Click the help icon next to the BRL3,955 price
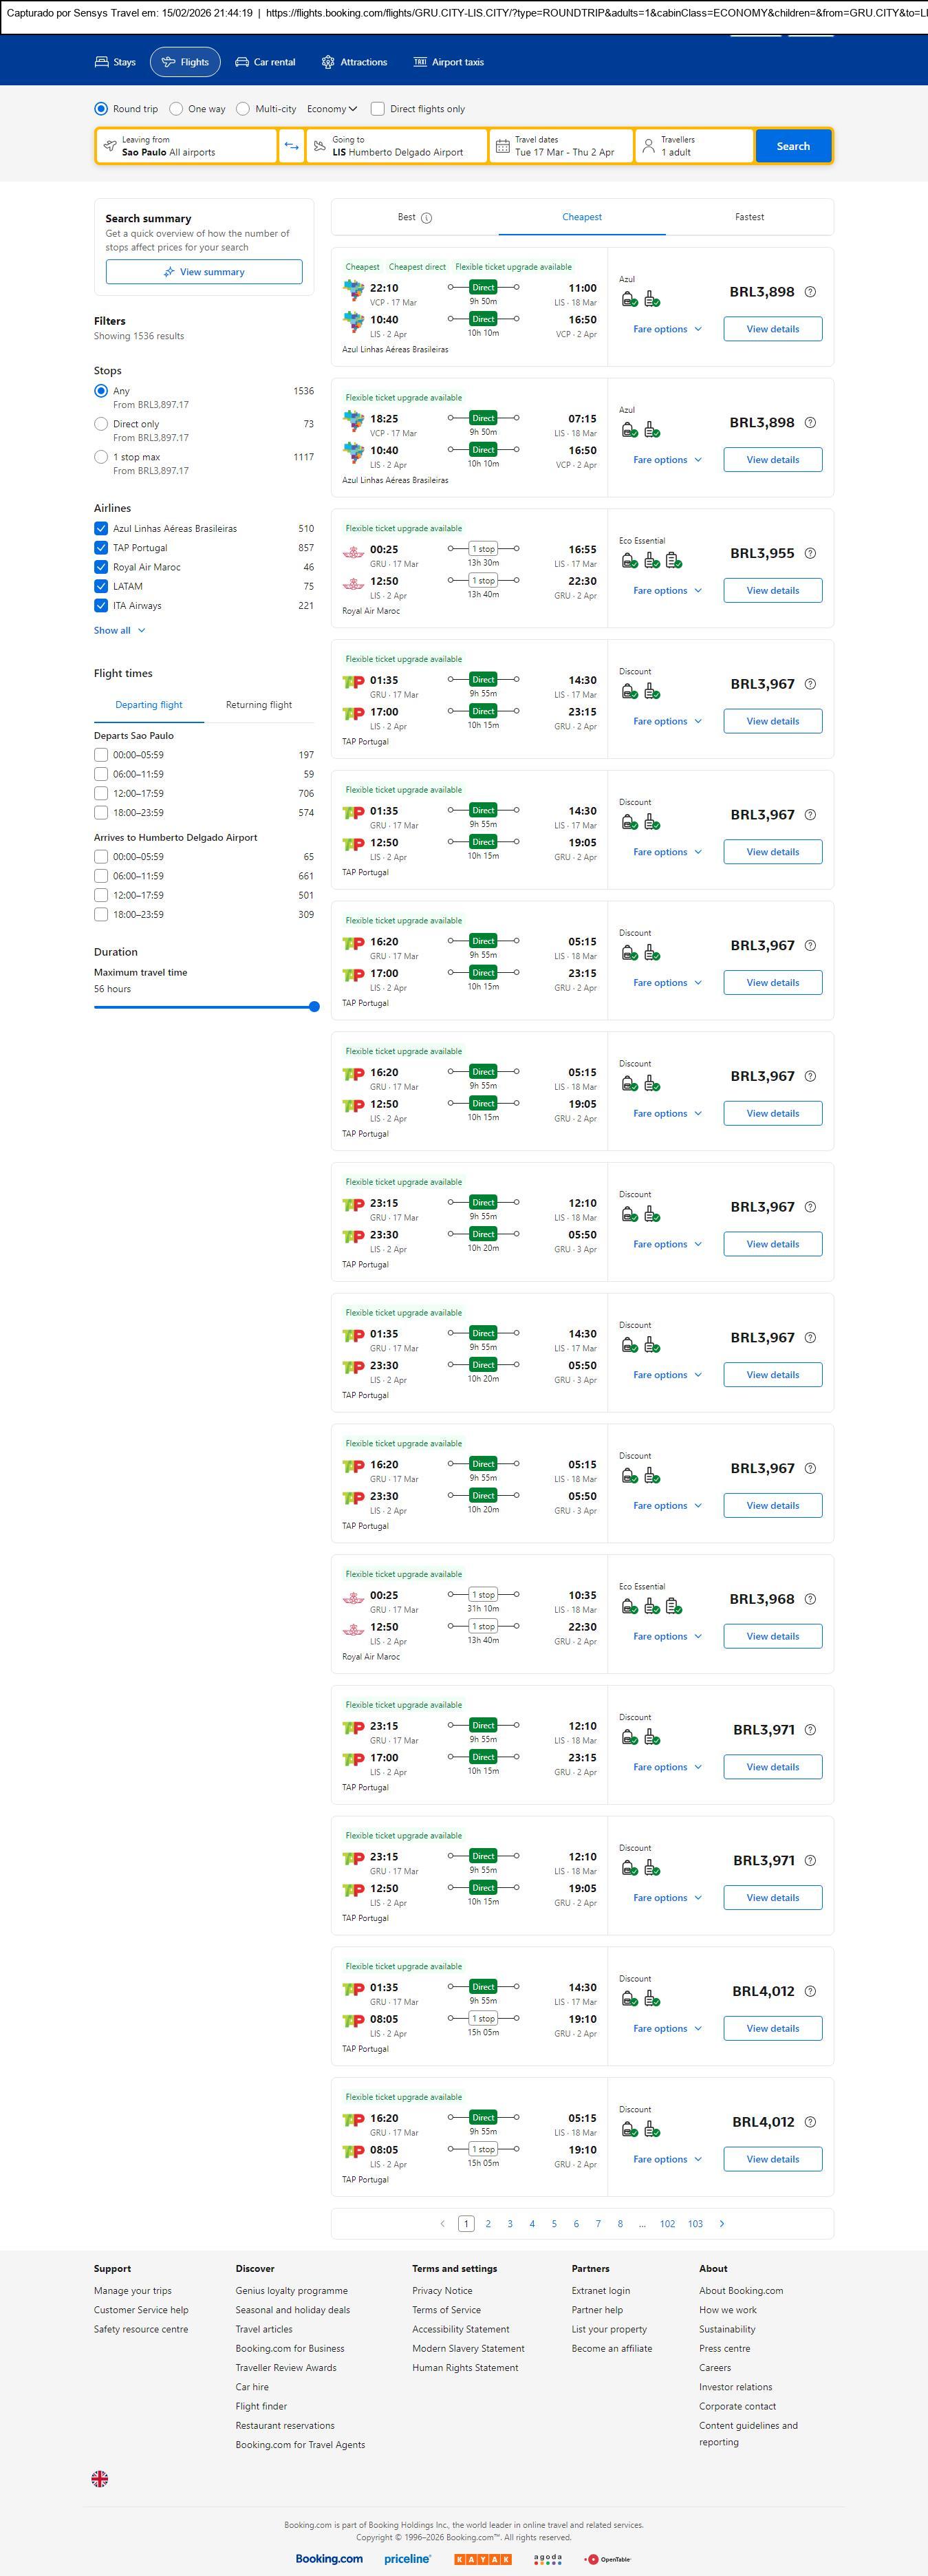Screen dimensions: 928x2576 (x=810, y=553)
